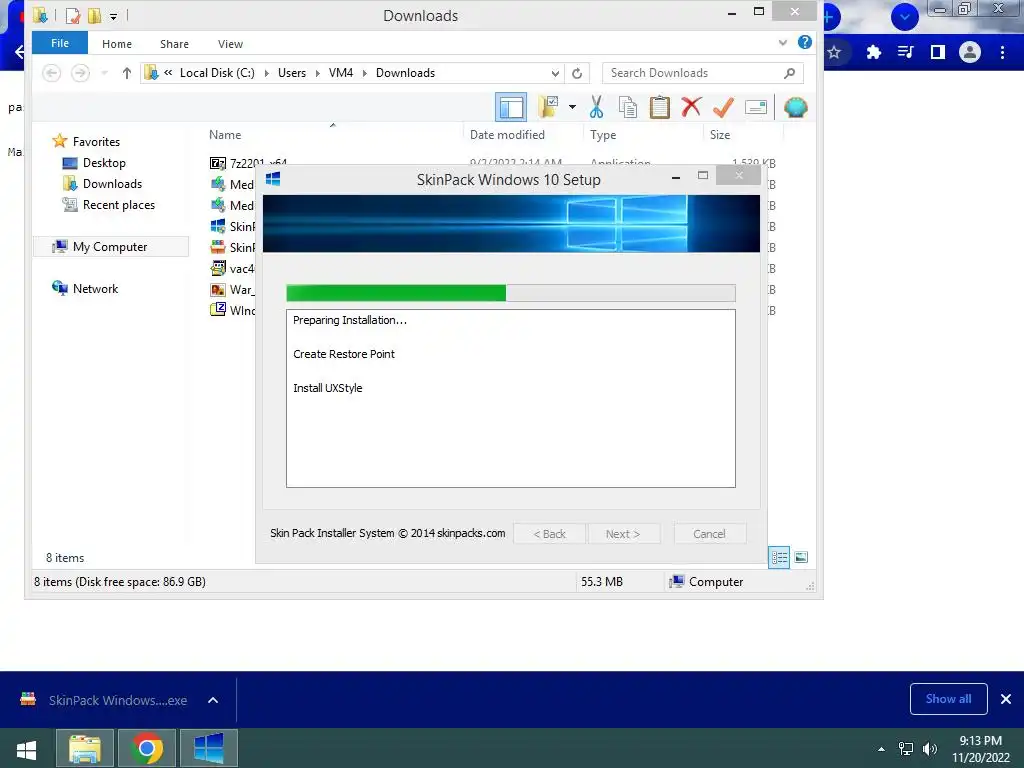Click the globe shell icon in Explorer toolbar
The width and height of the screenshot is (1024, 768).
click(x=795, y=107)
